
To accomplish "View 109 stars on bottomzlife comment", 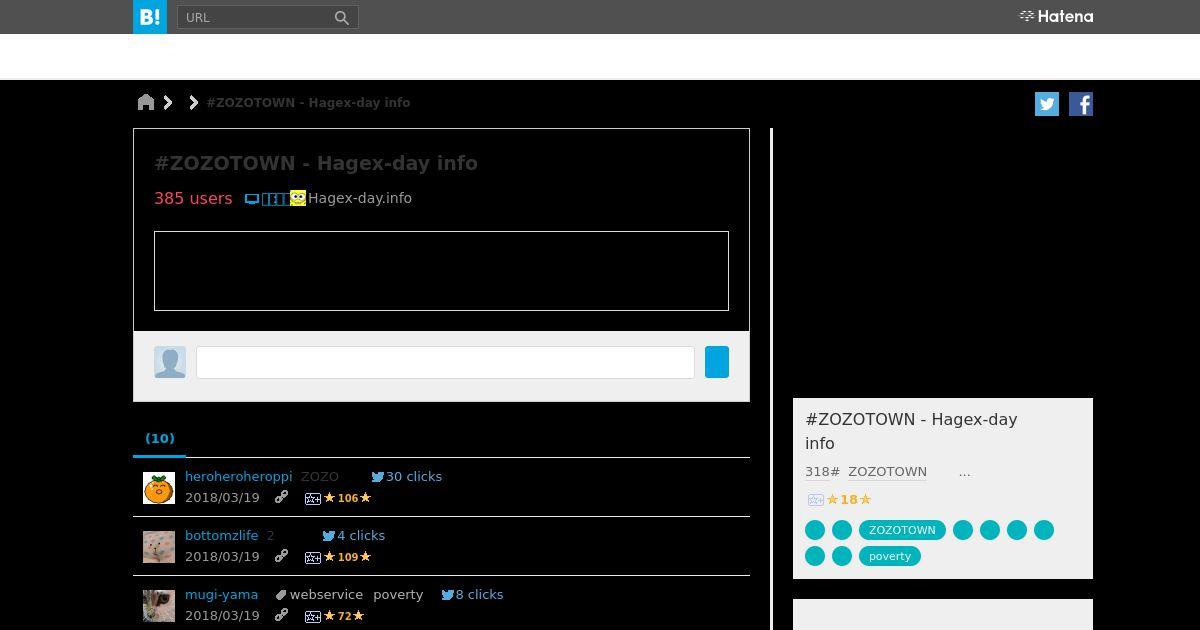I will [x=347, y=557].
